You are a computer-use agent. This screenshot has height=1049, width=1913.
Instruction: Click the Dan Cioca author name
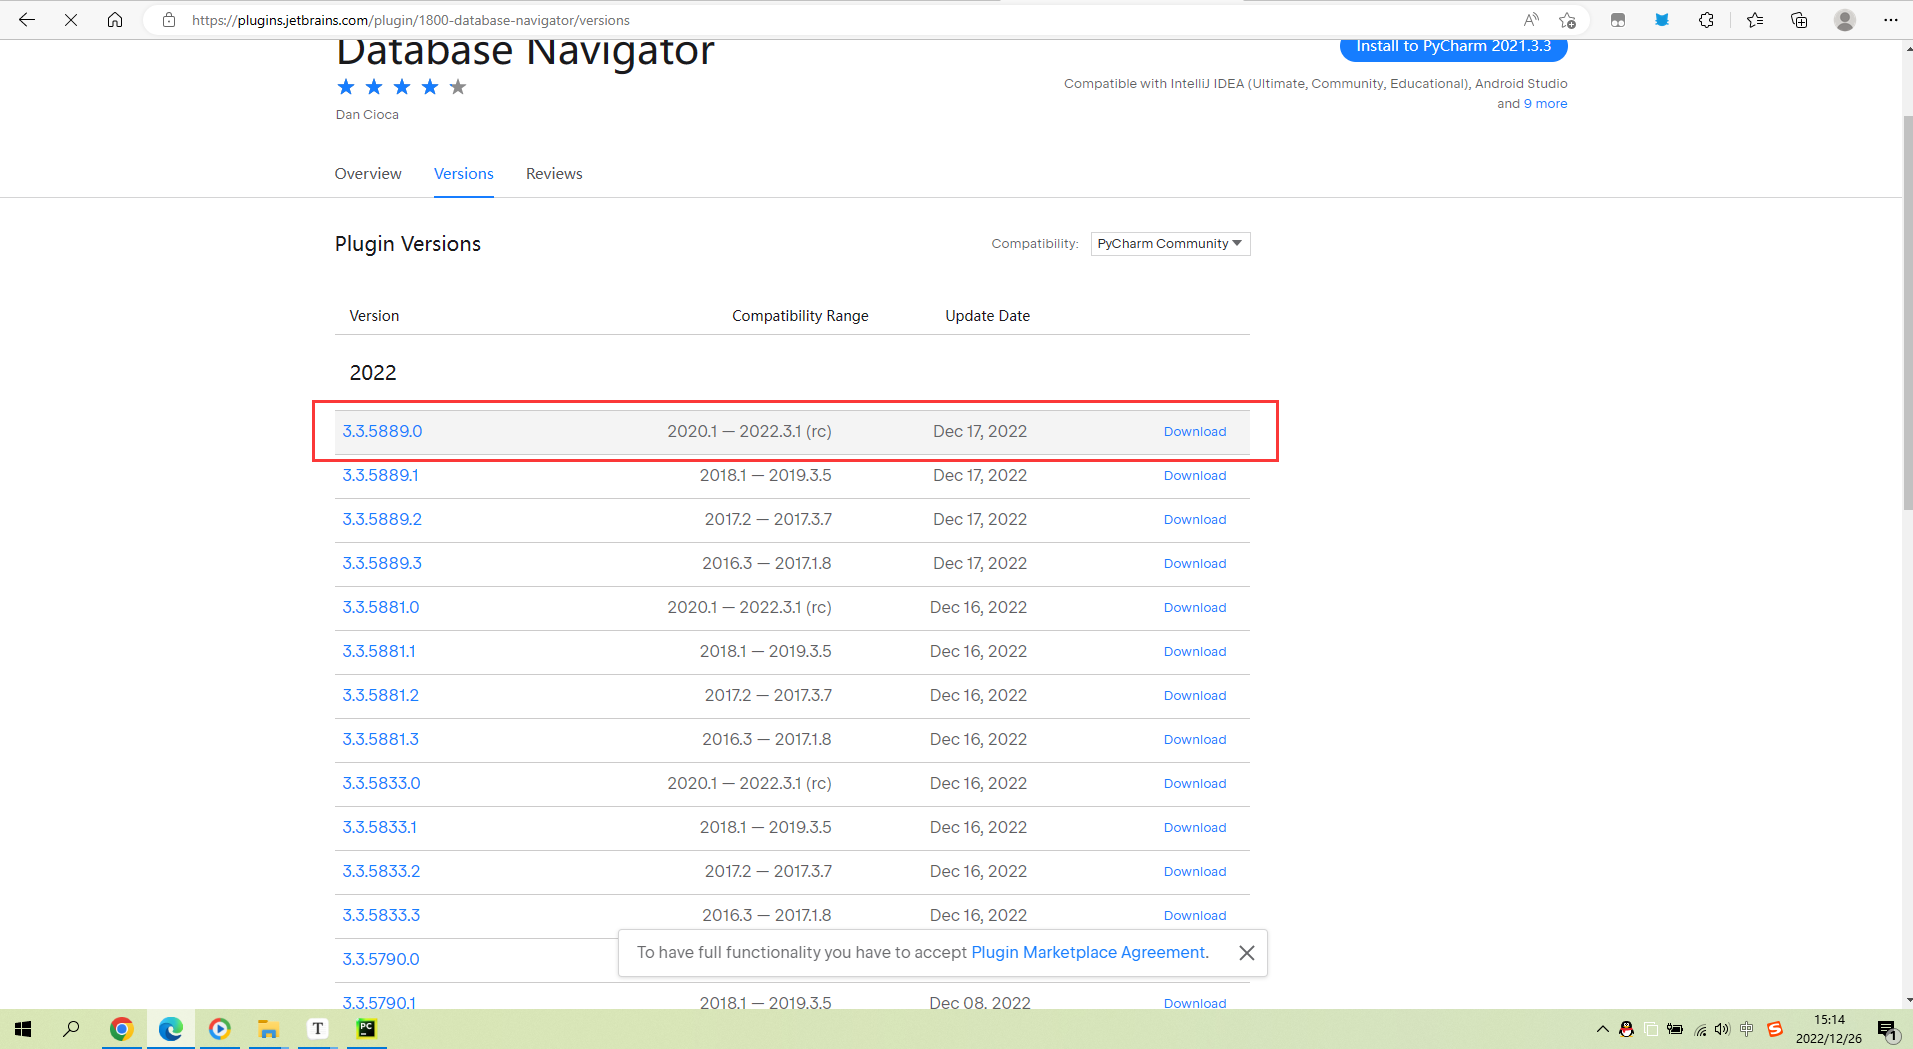point(367,115)
